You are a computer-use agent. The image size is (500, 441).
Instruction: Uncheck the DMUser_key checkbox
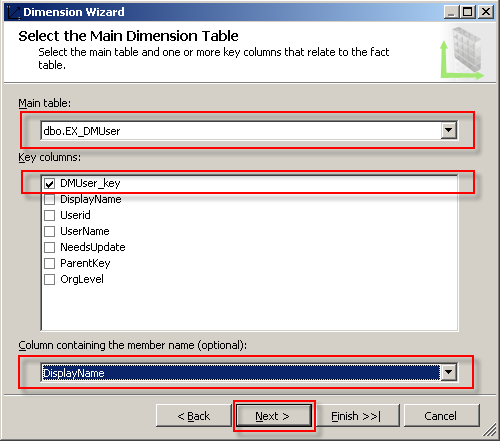49,183
